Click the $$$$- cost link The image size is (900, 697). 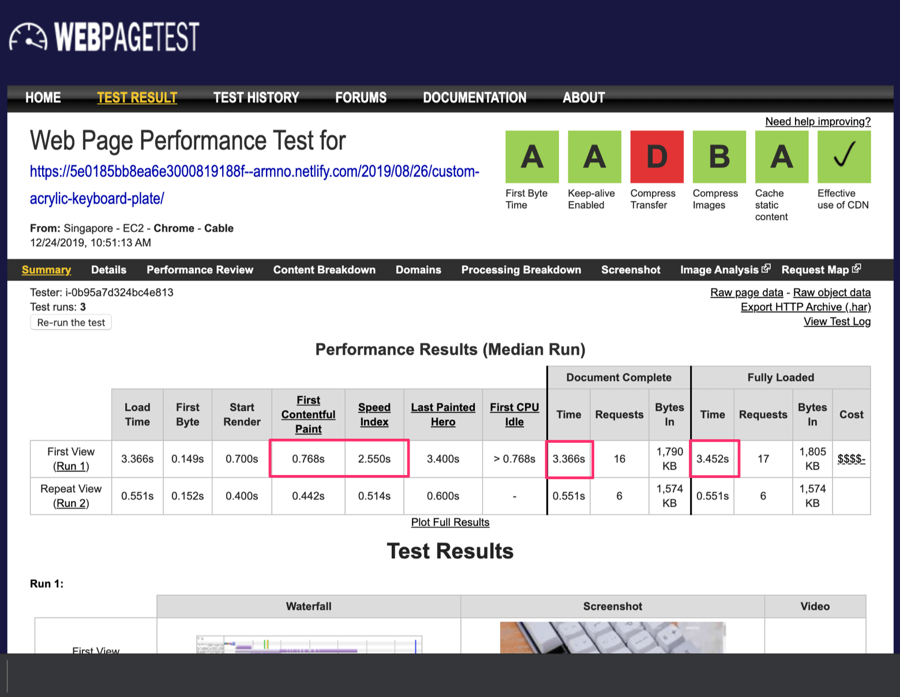(851, 459)
